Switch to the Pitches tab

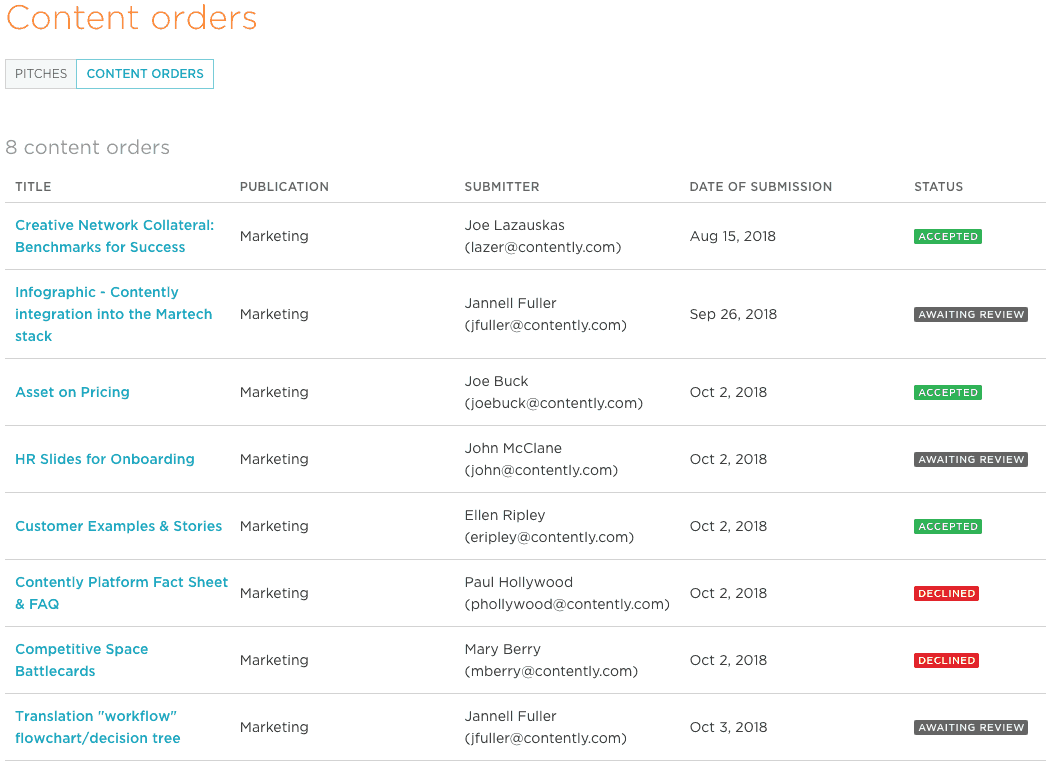point(41,74)
